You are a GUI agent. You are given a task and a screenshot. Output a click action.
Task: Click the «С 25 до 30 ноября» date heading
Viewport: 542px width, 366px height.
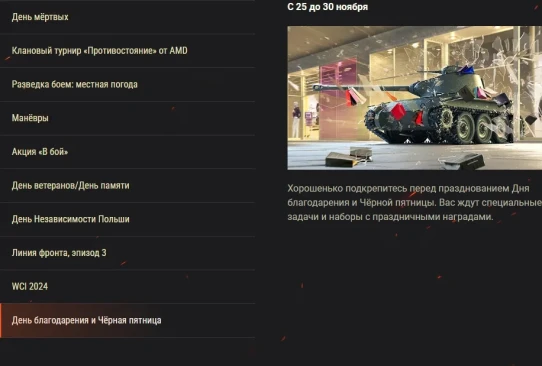pos(327,7)
